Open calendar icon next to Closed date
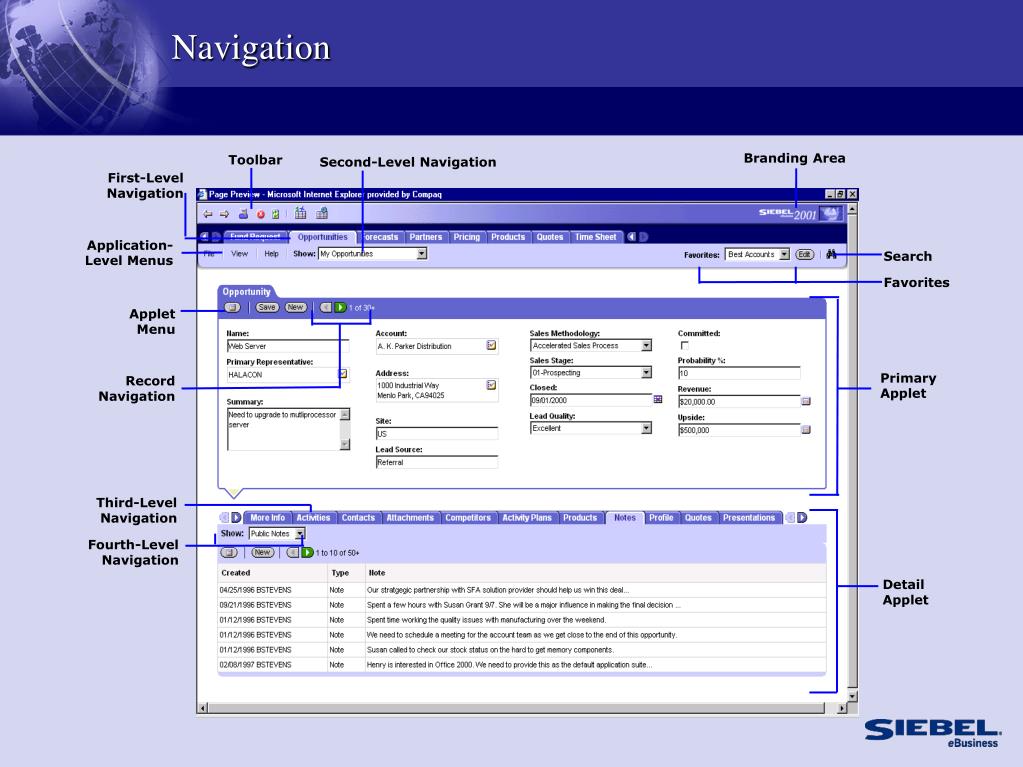This screenshot has width=1023, height=767. click(658, 399)
